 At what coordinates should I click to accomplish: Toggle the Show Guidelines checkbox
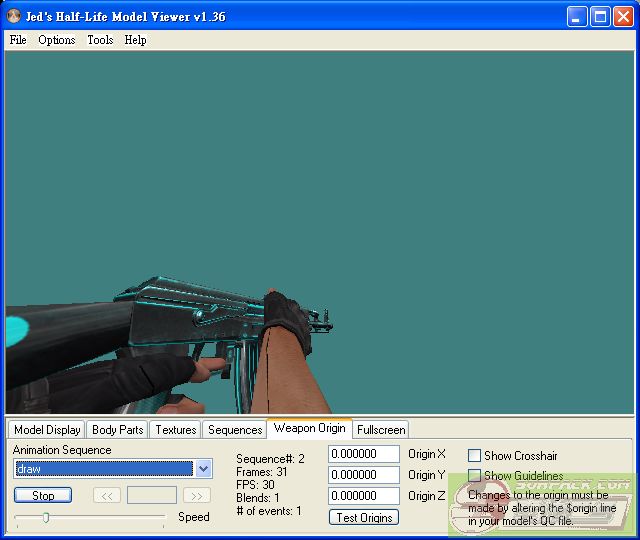(x=475, y=476)
